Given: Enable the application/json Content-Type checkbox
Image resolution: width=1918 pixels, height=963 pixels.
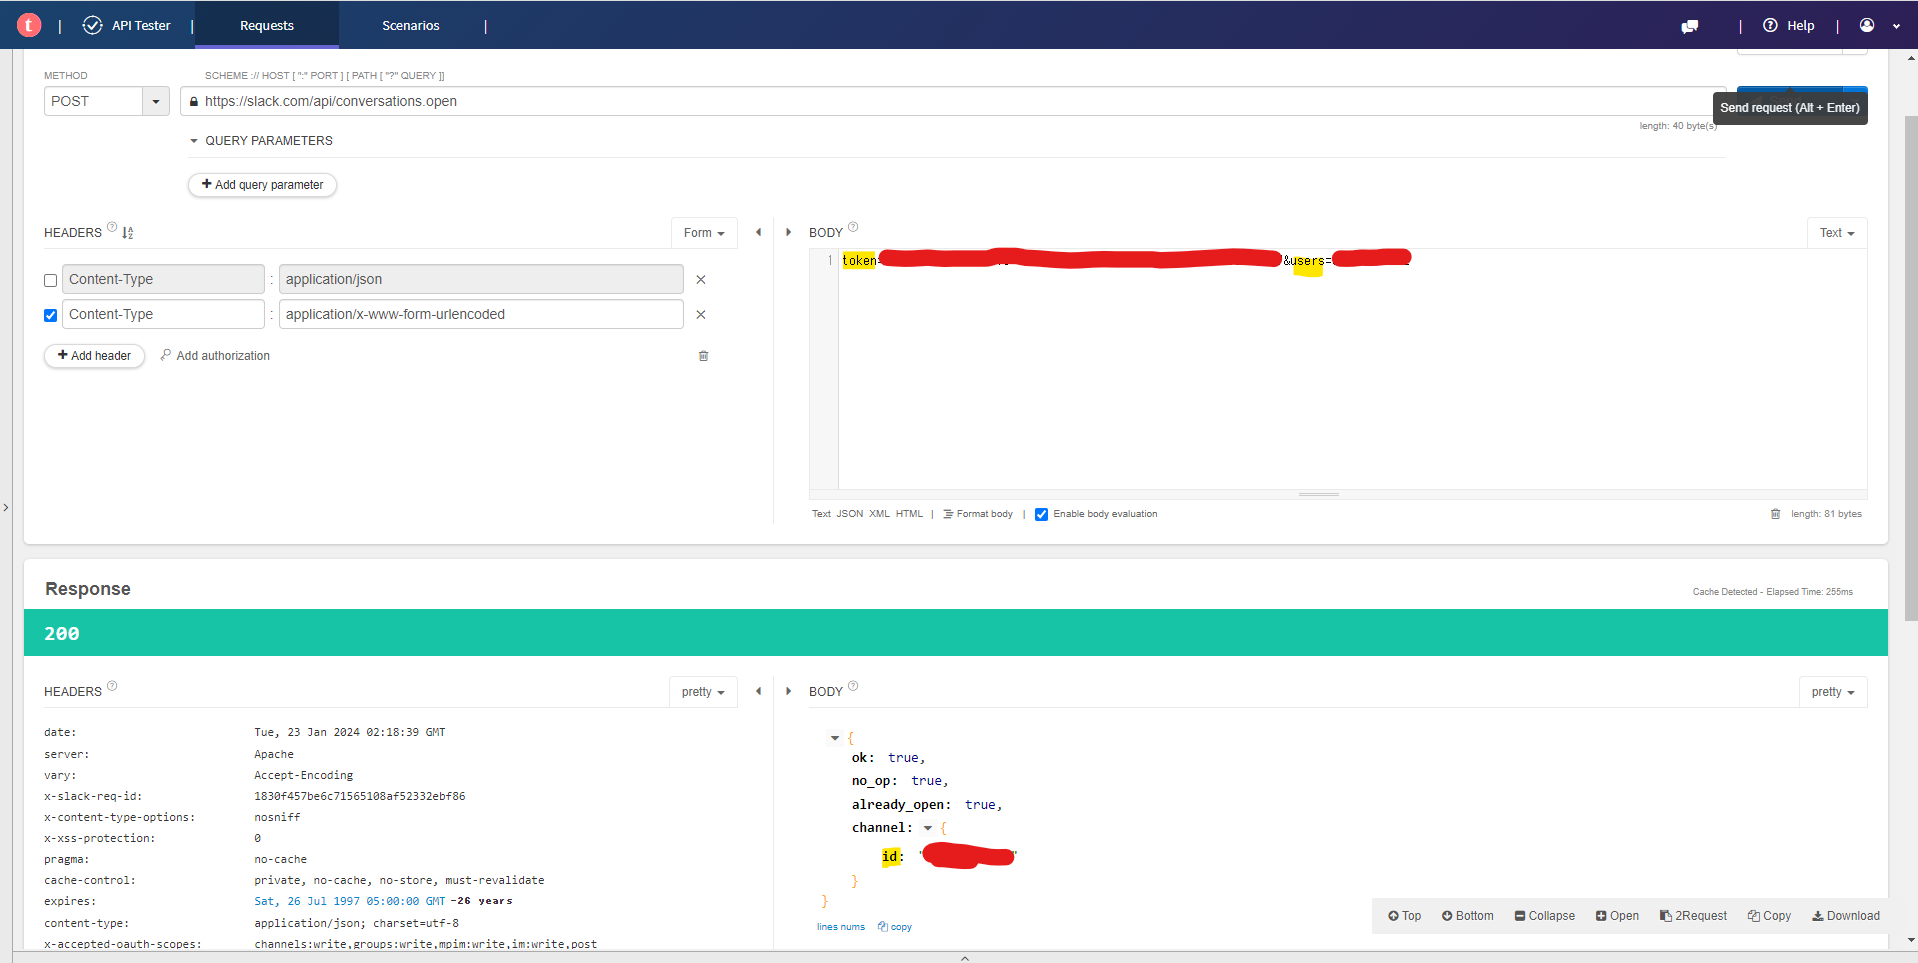Looking at the screenshot, I should click(51, 281).
